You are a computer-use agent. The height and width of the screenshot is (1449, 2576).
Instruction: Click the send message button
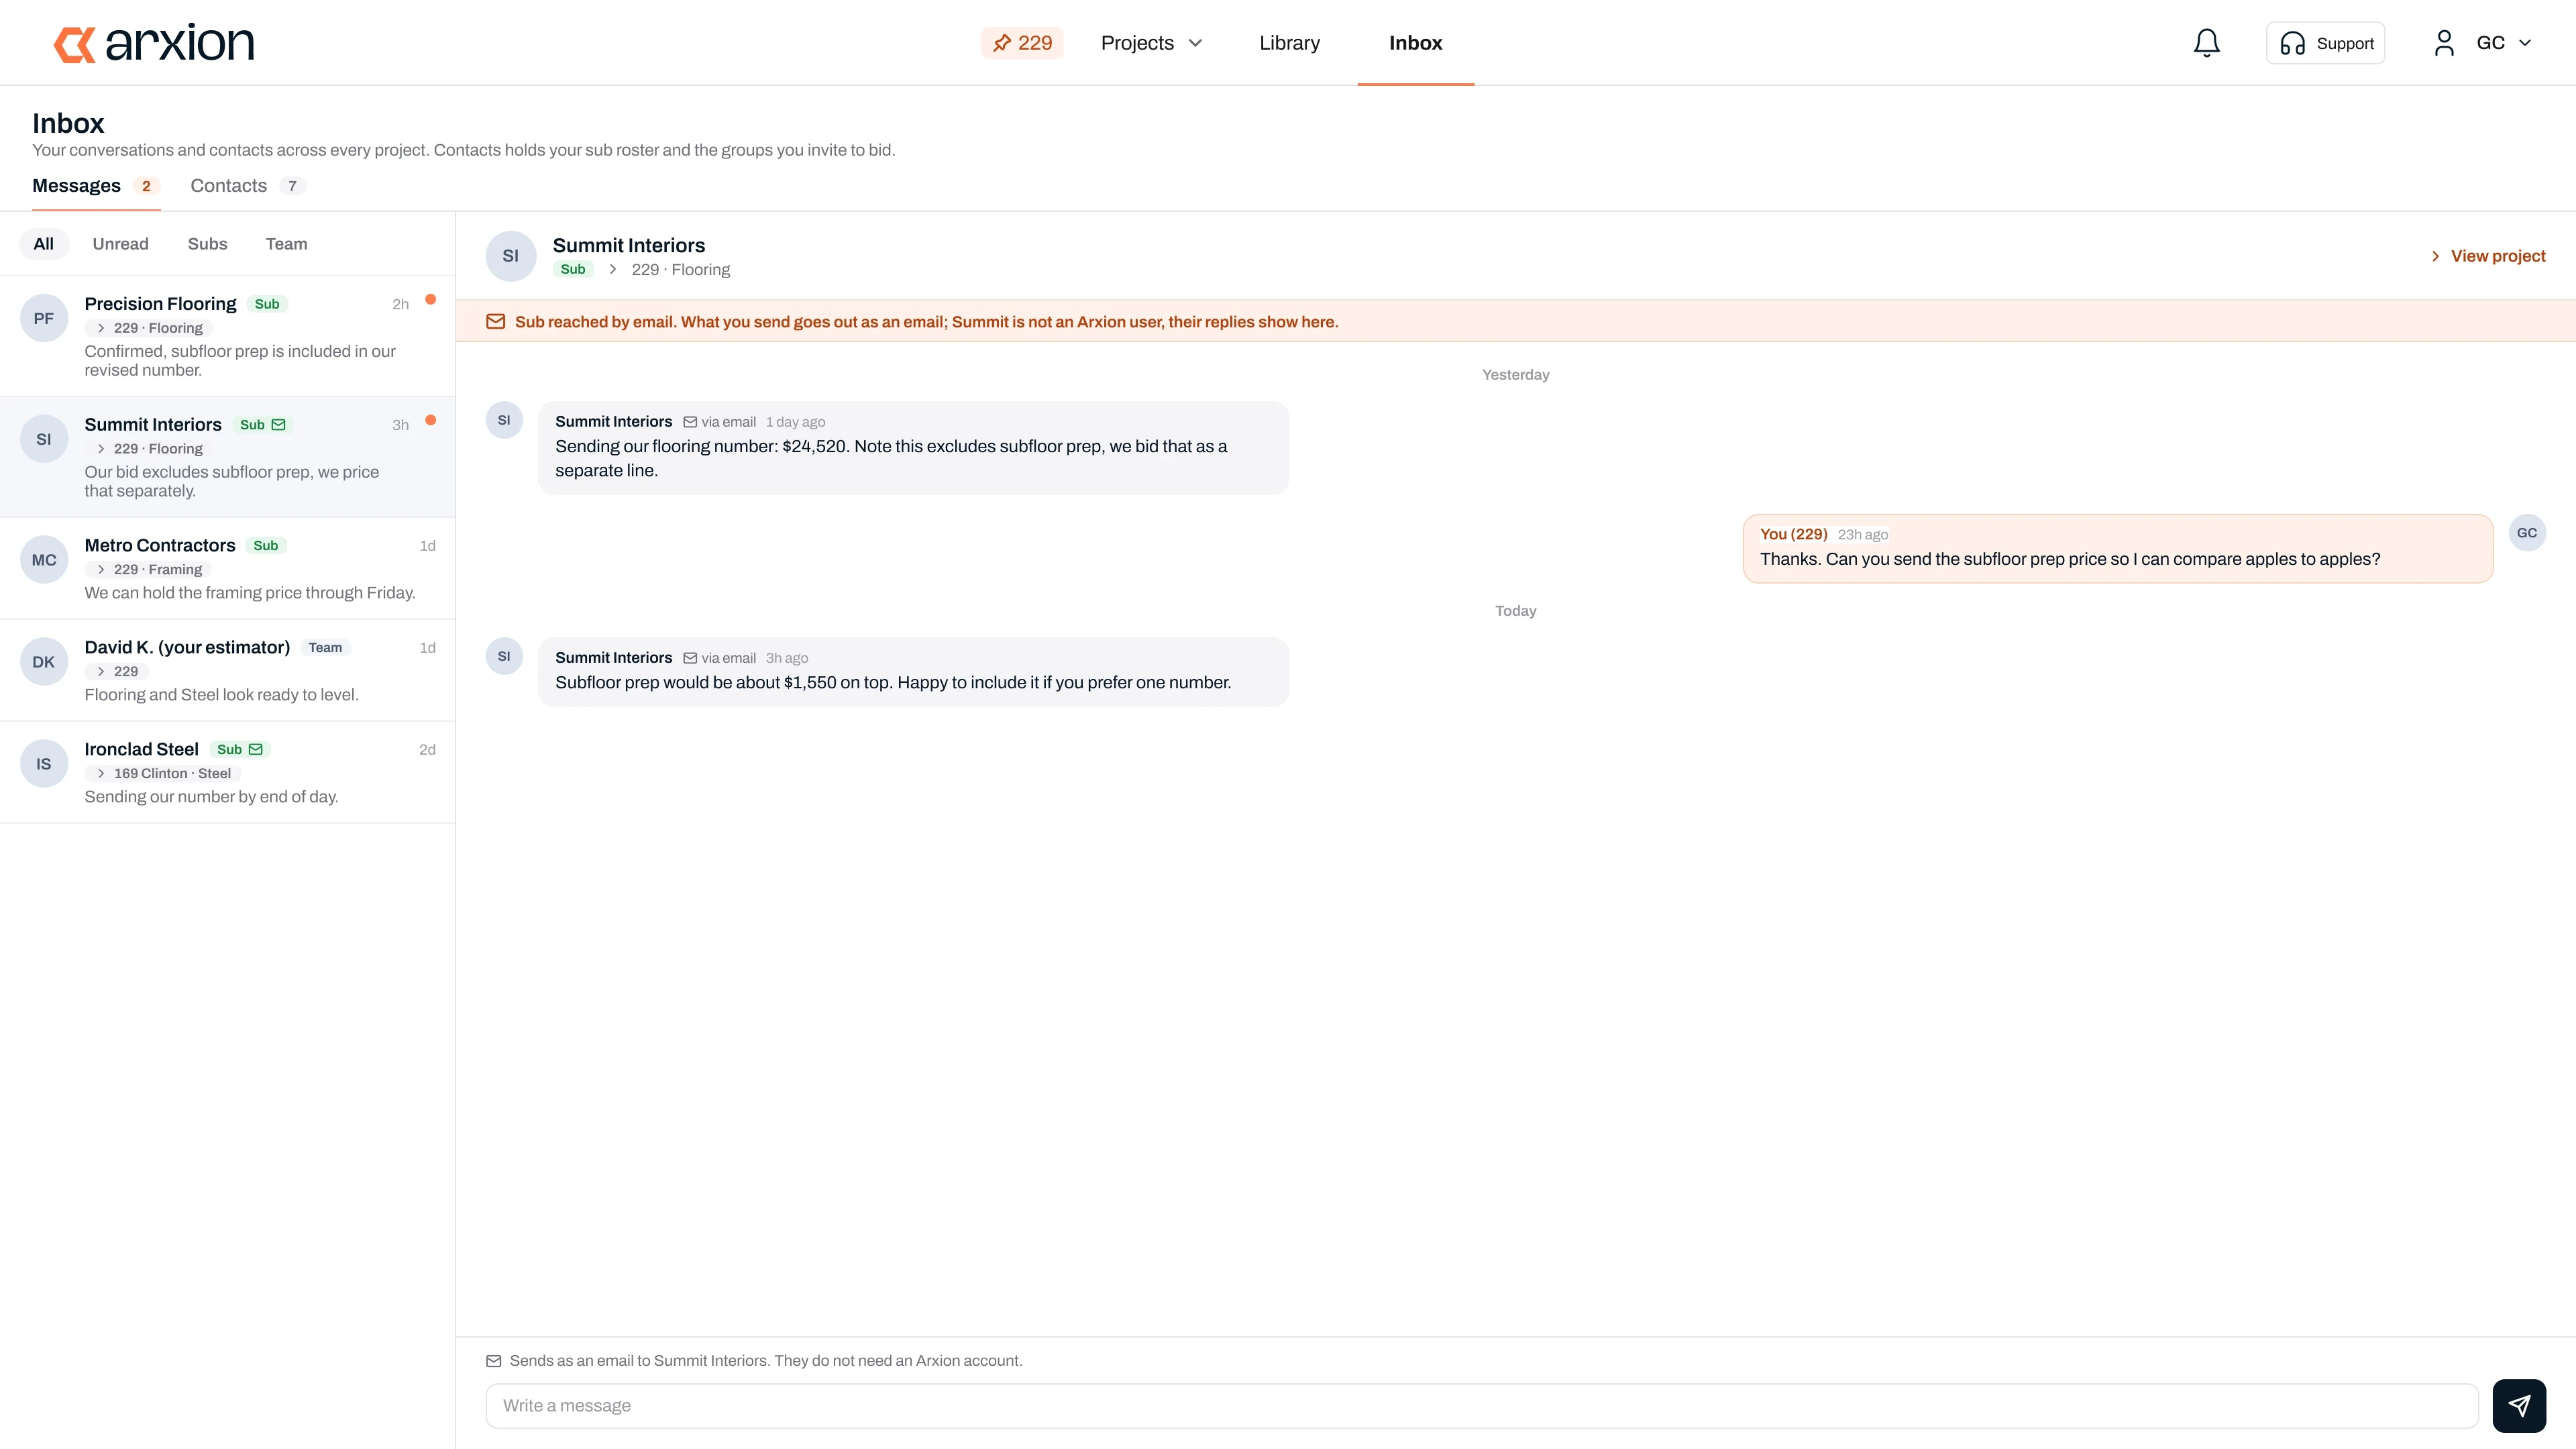click(x=2519, y=1406)
